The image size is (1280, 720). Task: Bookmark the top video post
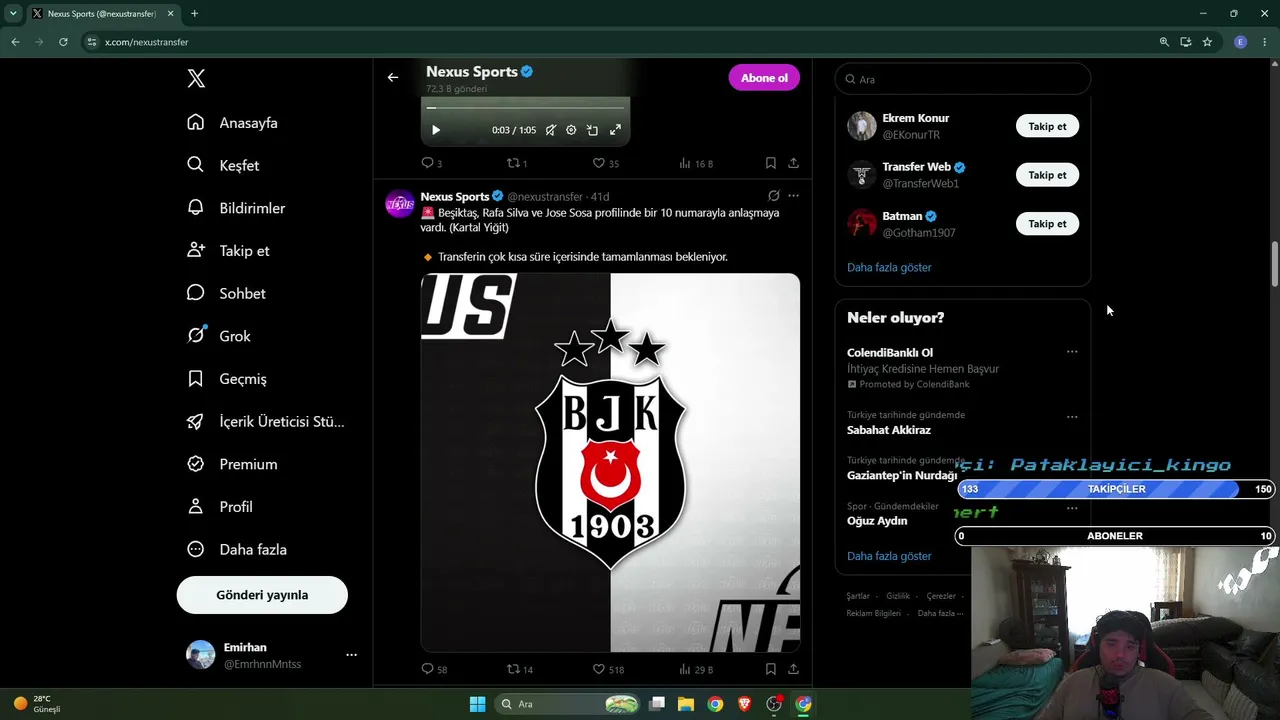[x=770, y=163]
